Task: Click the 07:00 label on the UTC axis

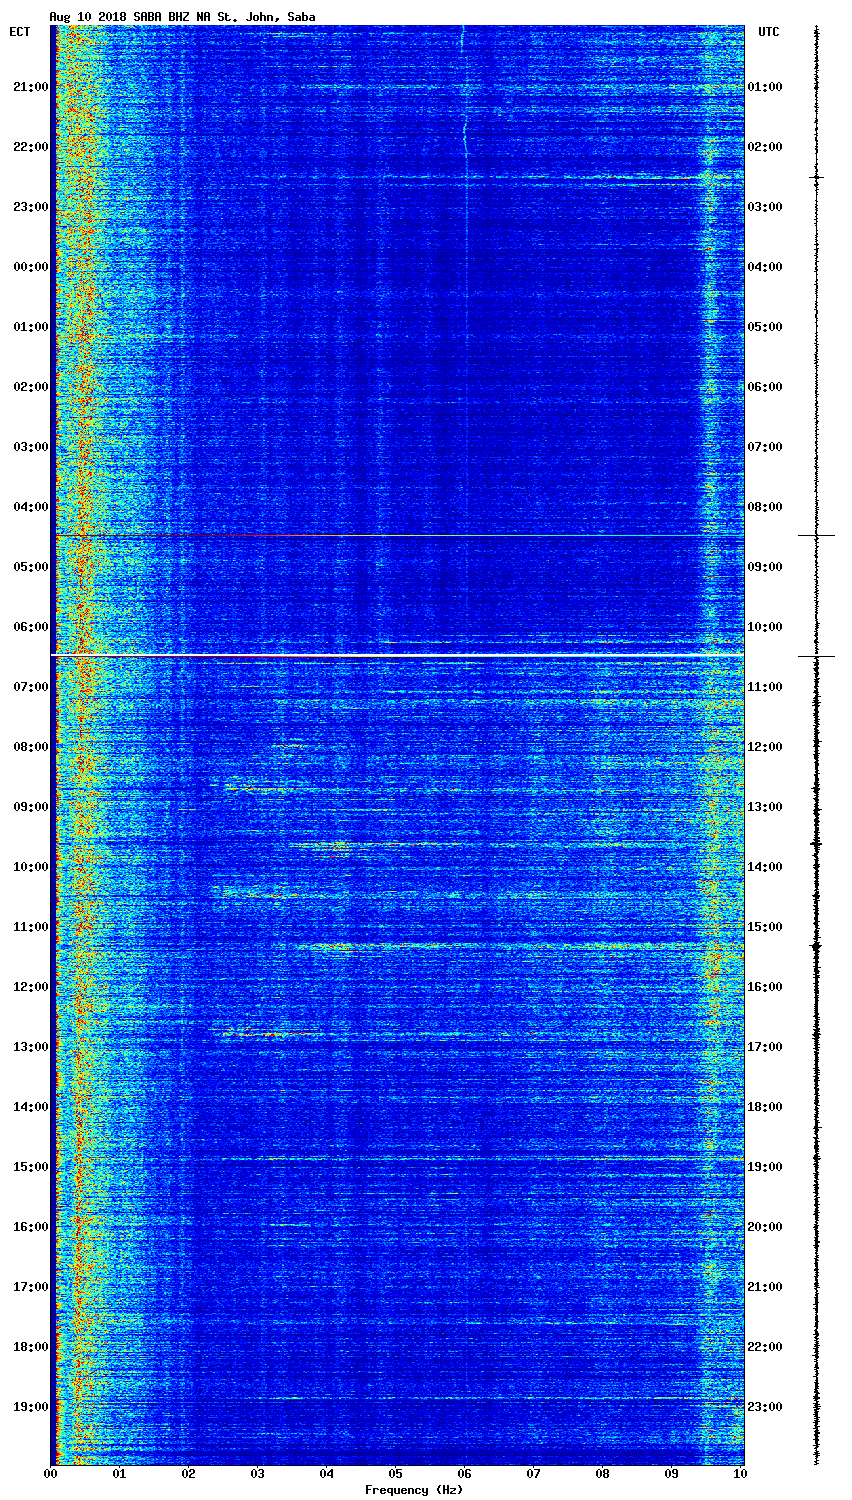Action: [765, 447]
